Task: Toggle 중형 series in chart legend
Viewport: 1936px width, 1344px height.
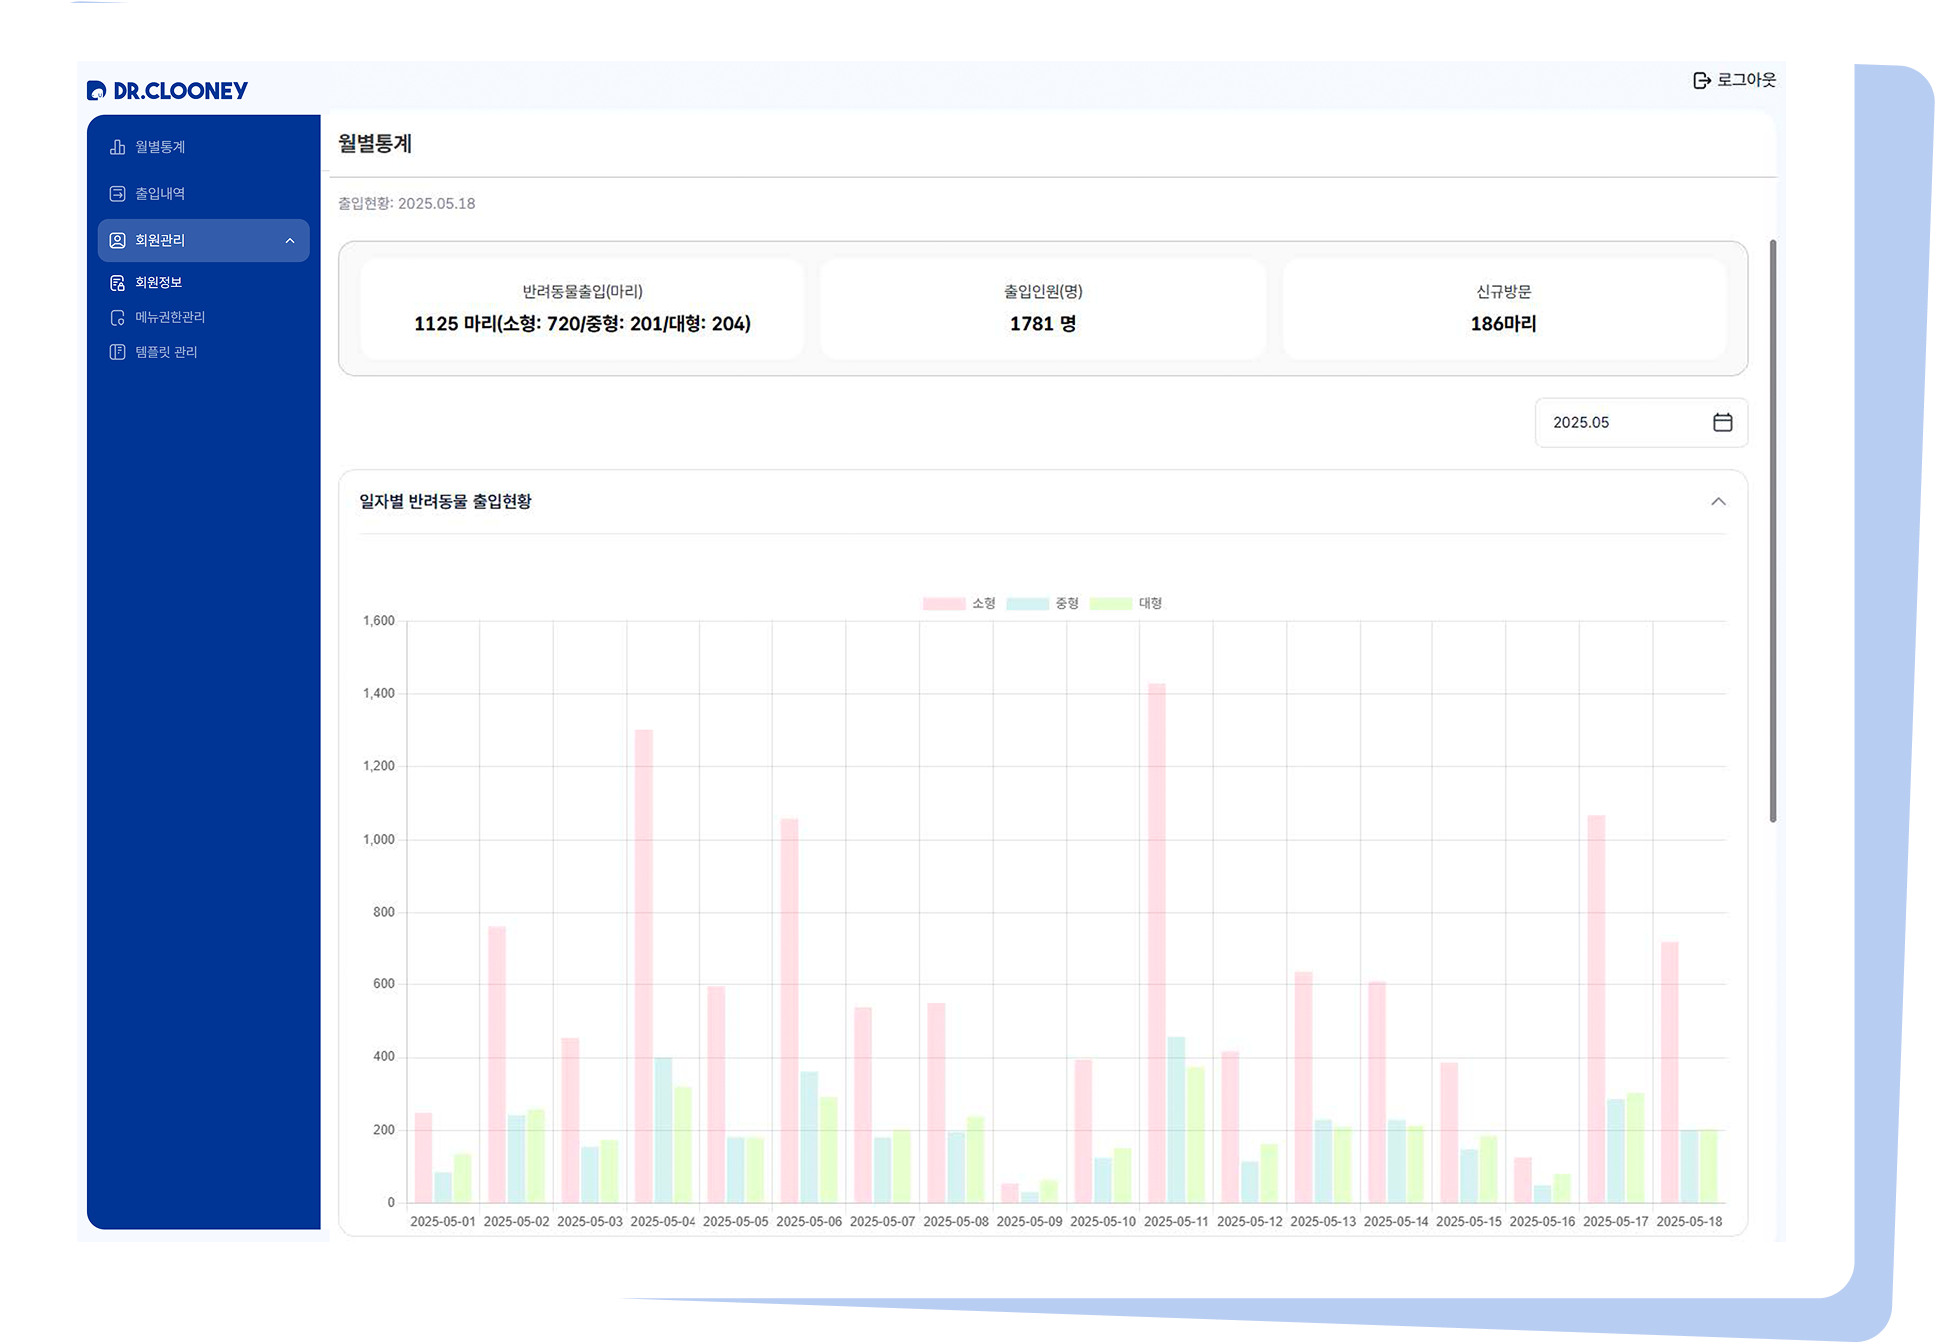Action: pos(1027,604)
